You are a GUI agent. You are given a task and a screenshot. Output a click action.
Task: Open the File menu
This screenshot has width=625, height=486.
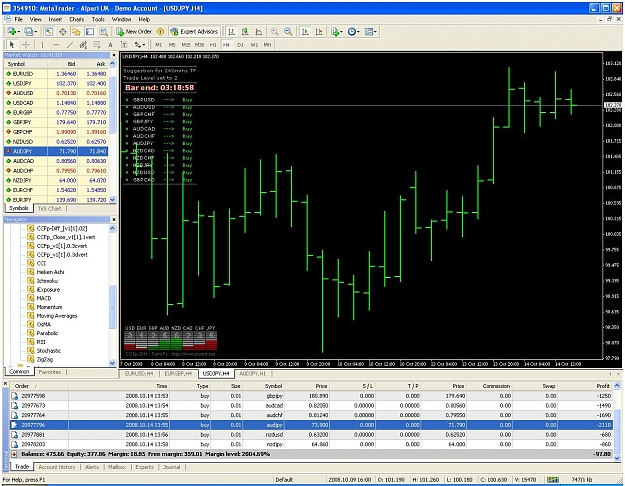(x=18, y=19)
